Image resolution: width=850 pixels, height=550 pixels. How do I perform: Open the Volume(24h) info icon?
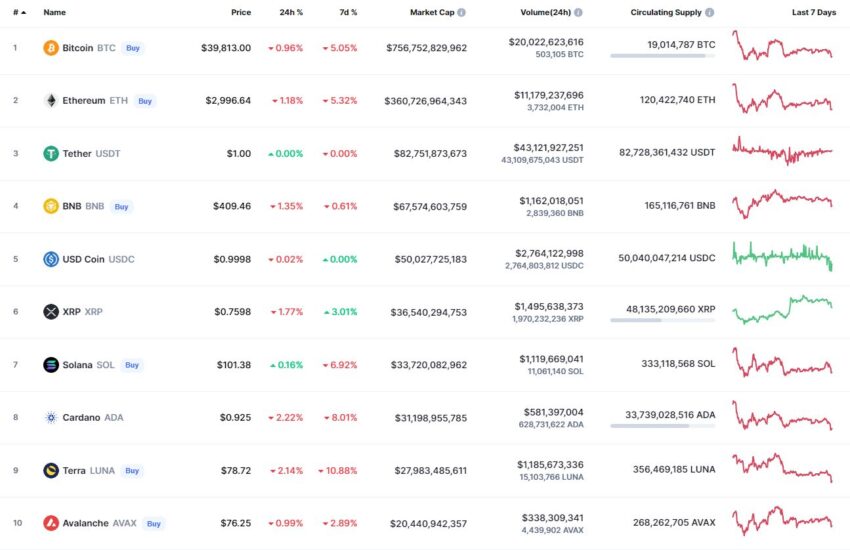[x=578, y=12]
